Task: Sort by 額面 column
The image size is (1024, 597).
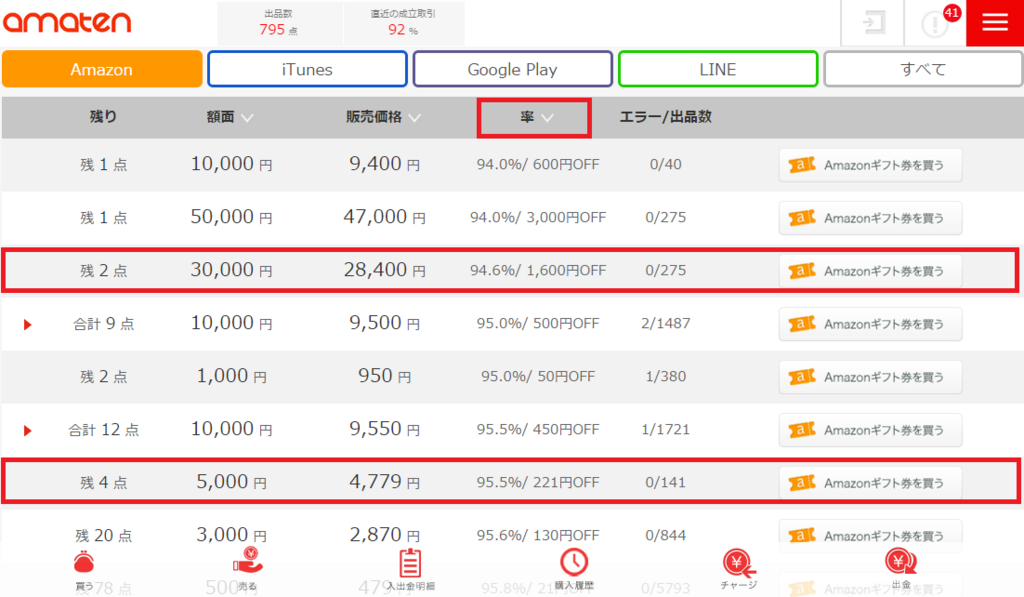Action: 230,117
